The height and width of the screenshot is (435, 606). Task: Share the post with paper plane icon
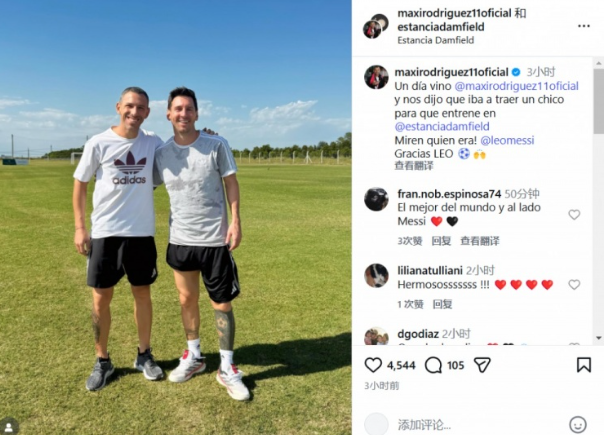click(482, 365)
